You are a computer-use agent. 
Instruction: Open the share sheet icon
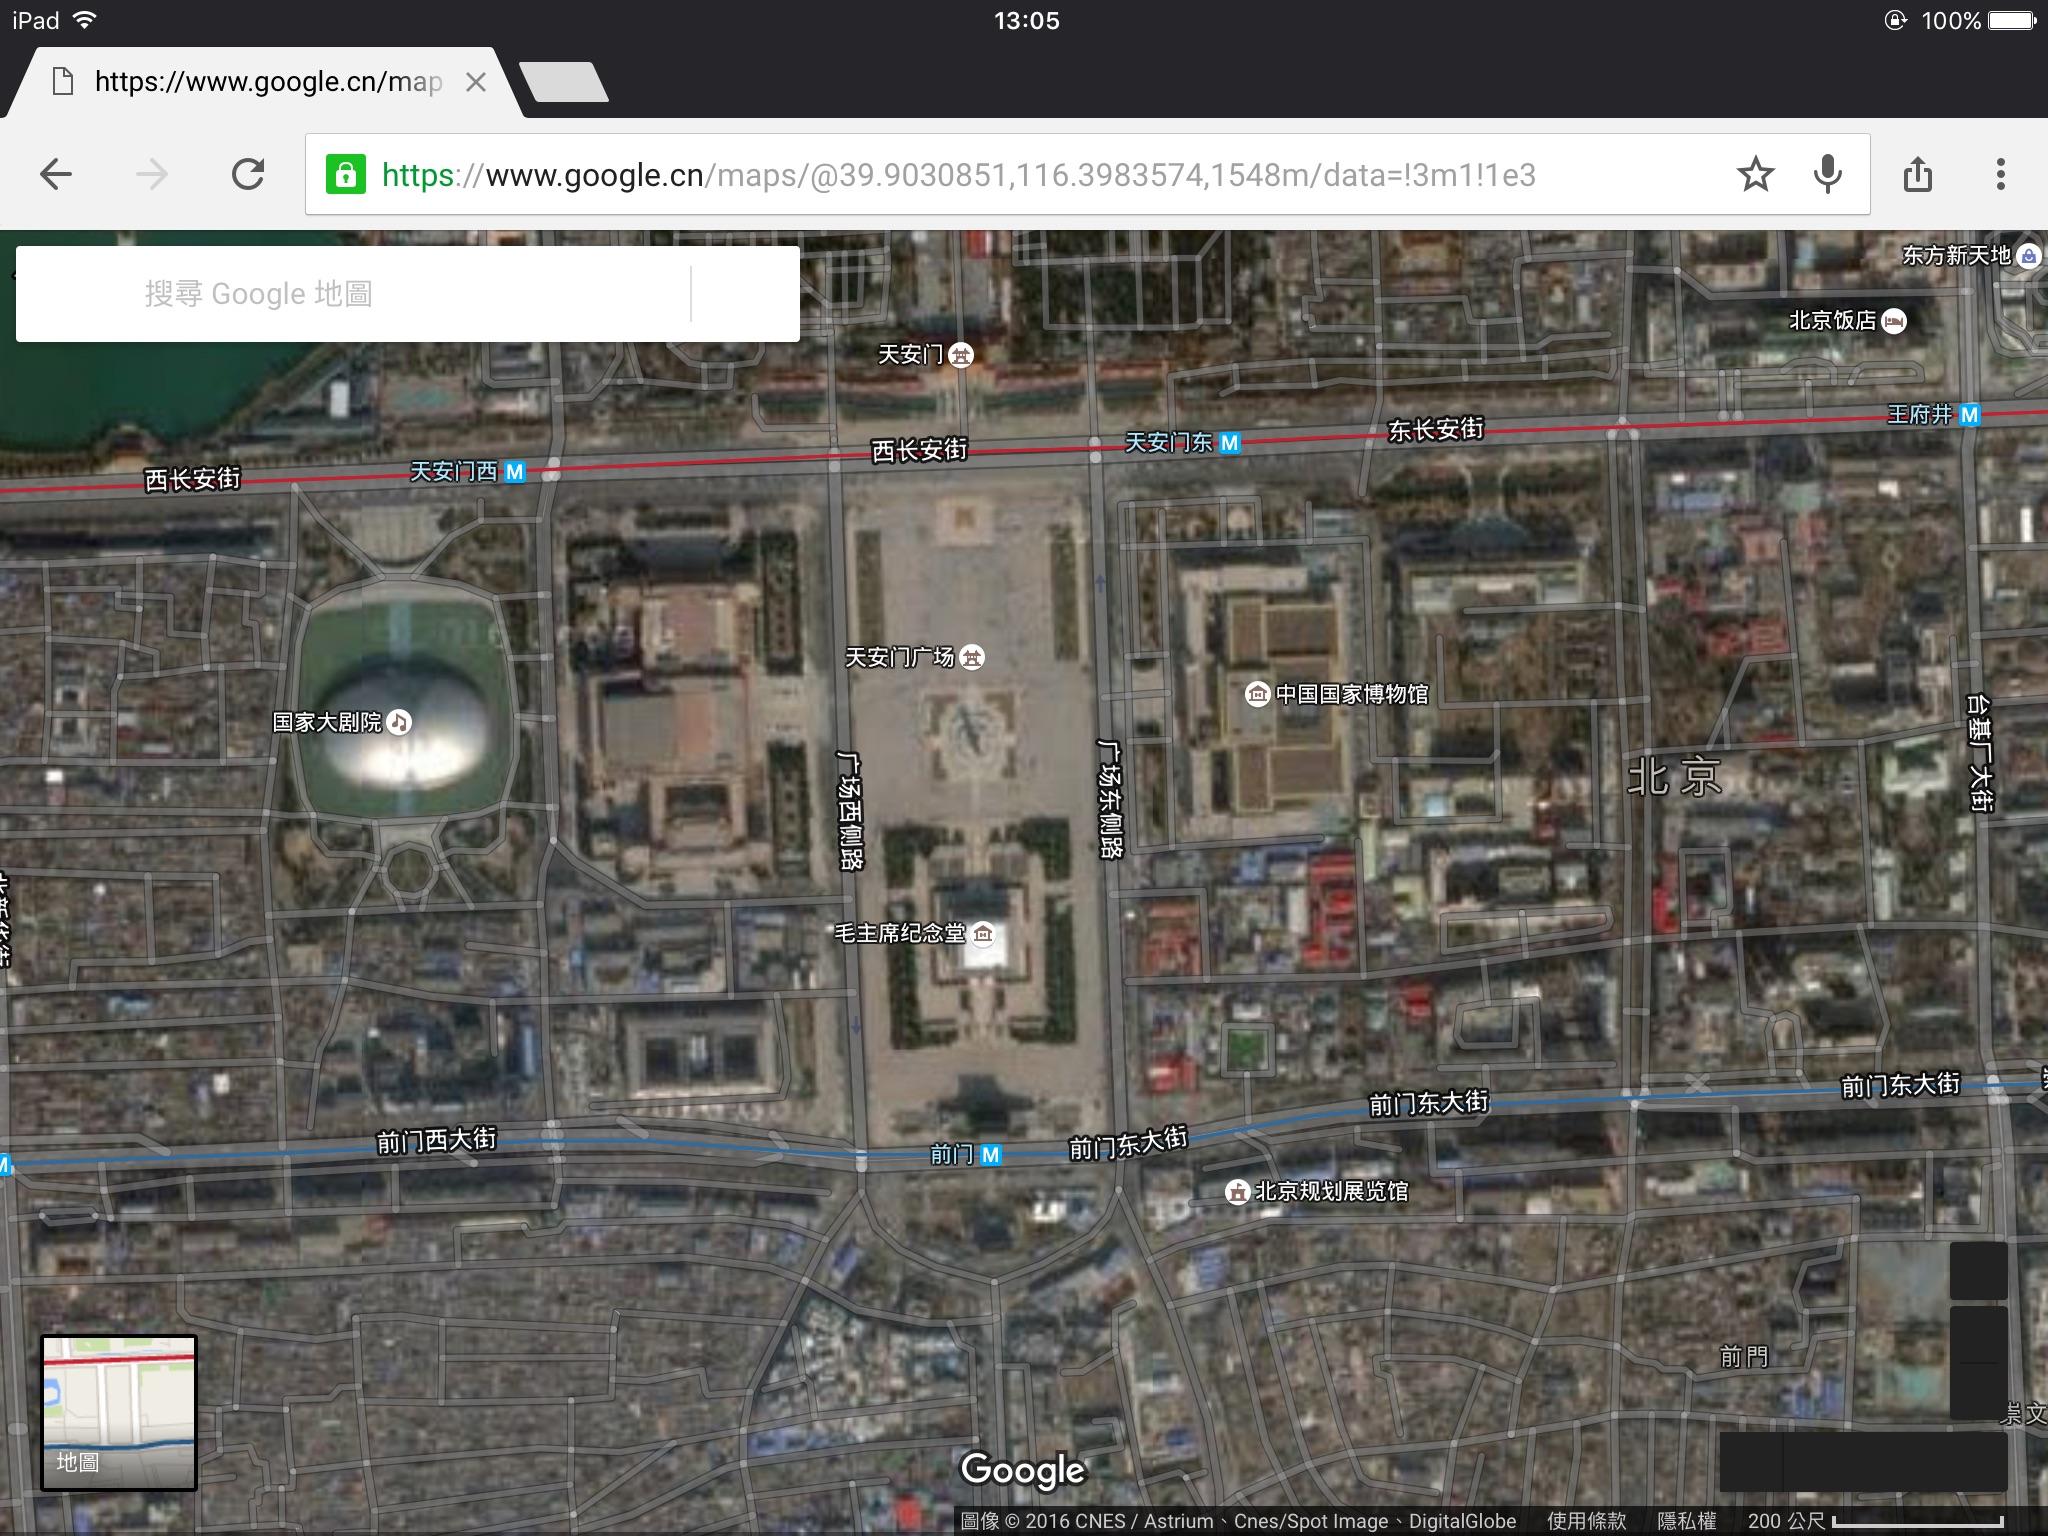tap(1917, 175)
